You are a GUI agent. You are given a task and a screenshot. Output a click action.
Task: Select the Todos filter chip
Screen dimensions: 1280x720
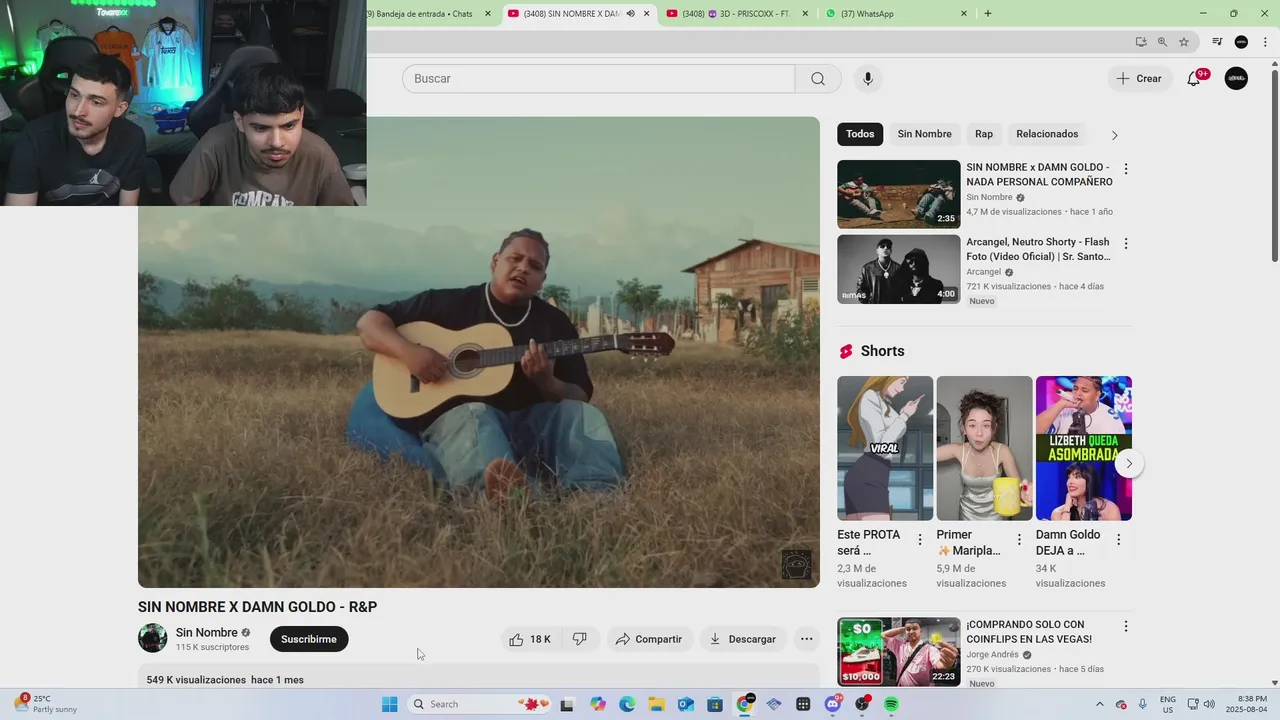pyautogui.click(x=860, y=134)
